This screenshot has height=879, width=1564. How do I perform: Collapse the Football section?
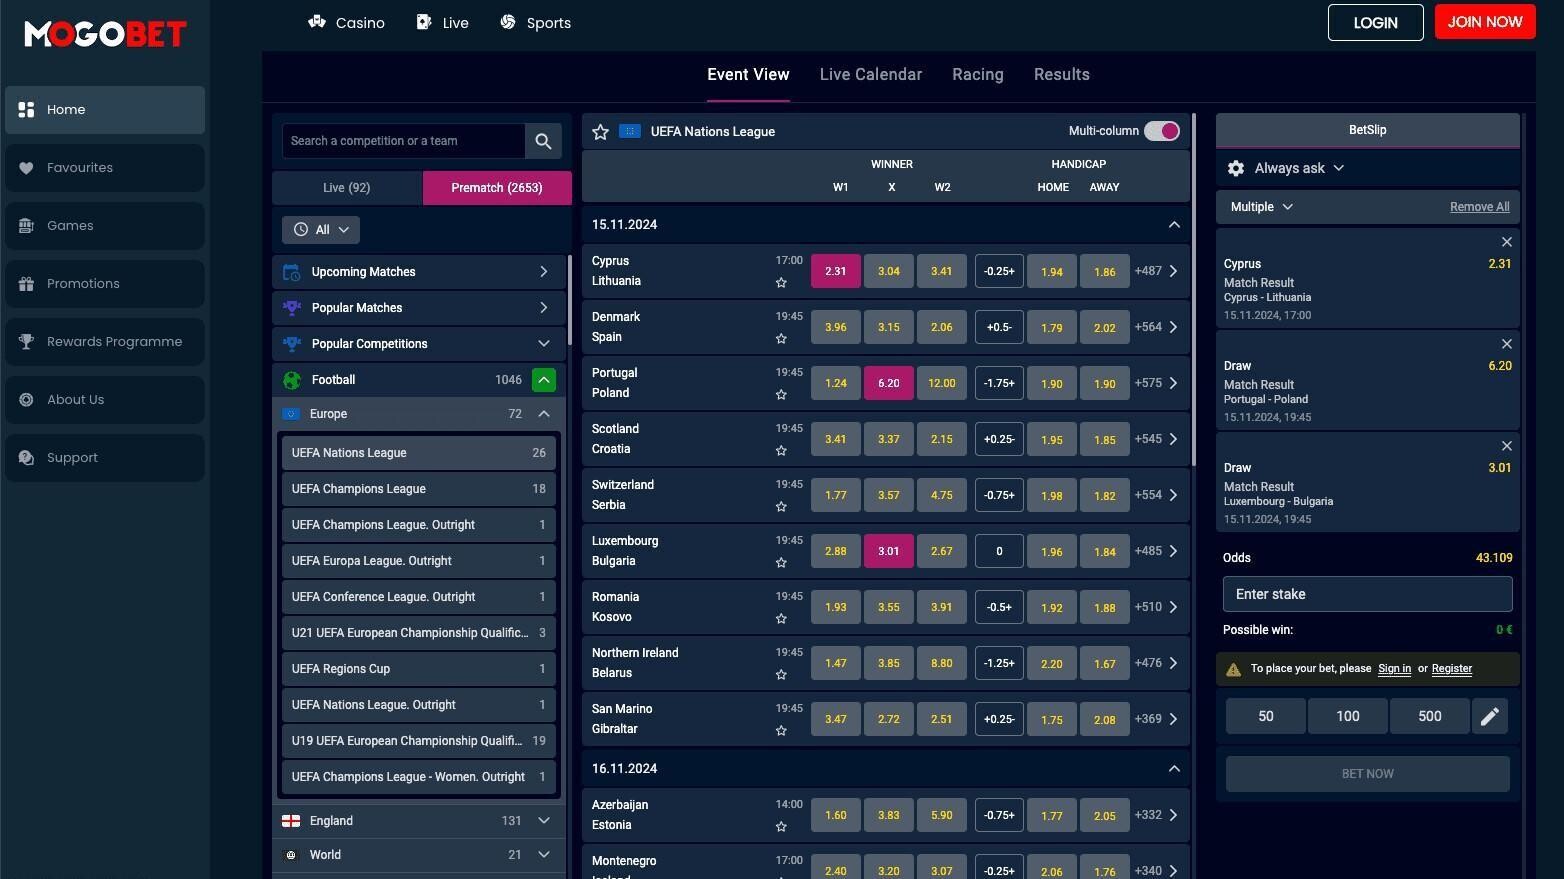(x=544, y=380)
